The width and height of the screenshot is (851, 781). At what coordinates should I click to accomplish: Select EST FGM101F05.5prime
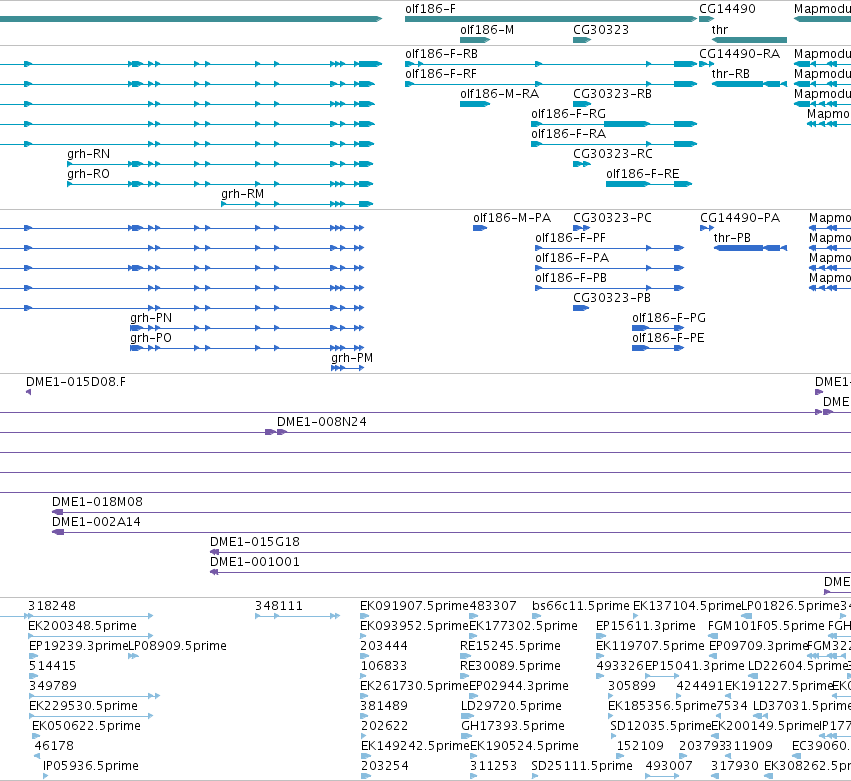click(x=714, y=636)
